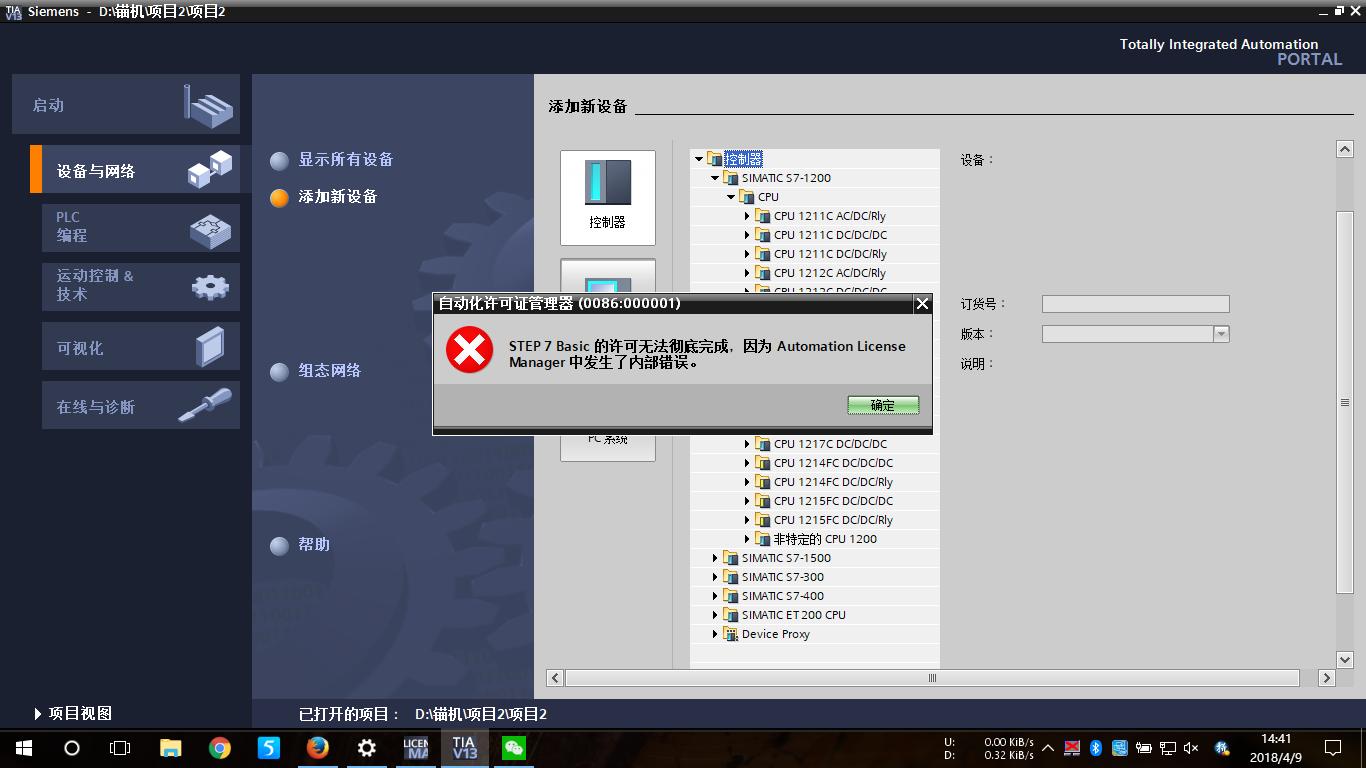The image size is (1366, 768).
Task: Expand CPU 1214FC DC/DC/DC node
Action: (747, 463)
